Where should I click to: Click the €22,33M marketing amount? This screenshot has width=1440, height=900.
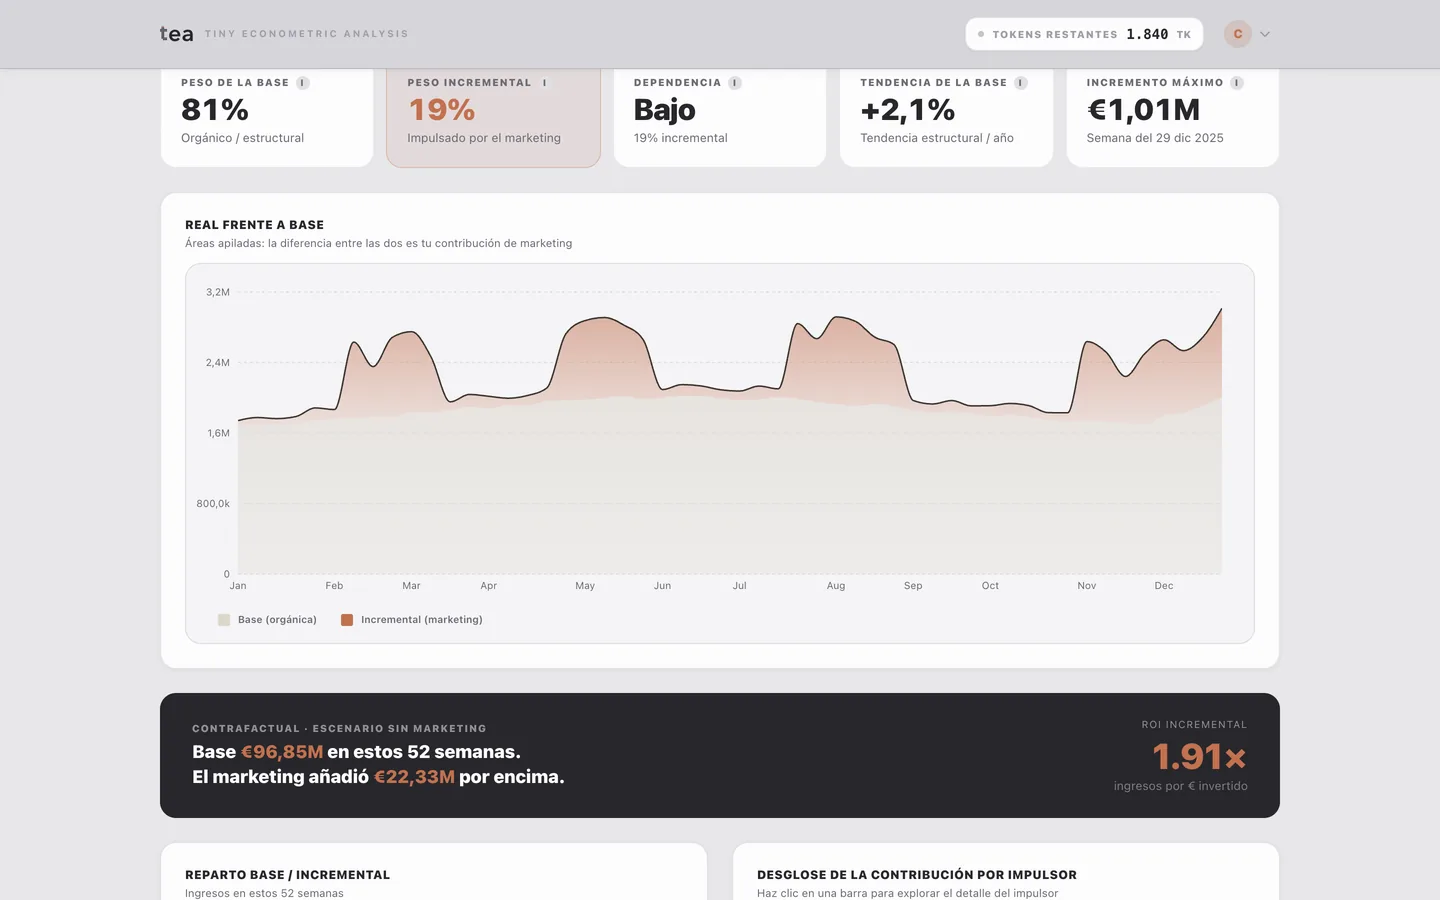(x=414, y=777)
